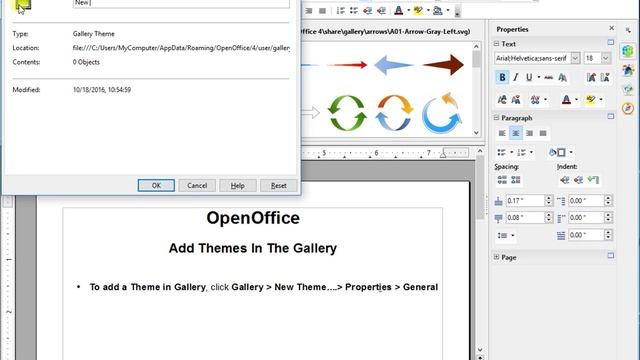Collapse the Paragraph section in Properties

[496, 118]
